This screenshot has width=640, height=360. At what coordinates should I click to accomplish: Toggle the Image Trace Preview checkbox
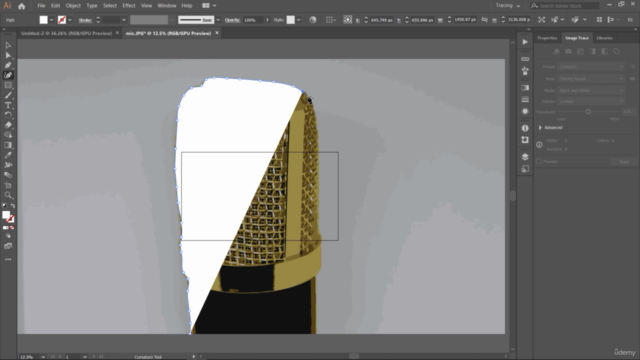coord(539,161)
